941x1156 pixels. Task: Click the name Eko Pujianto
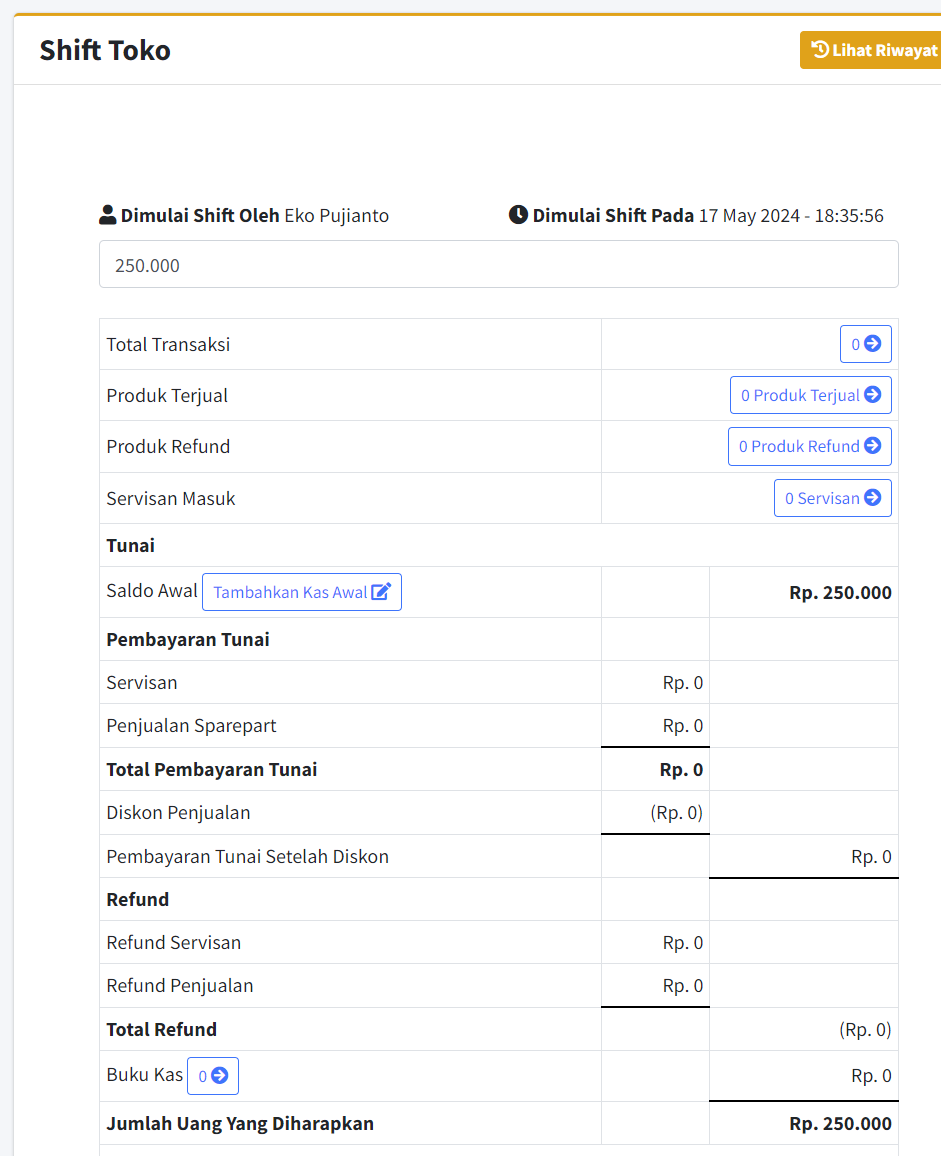pyautogui.click(x=336, y=215)
